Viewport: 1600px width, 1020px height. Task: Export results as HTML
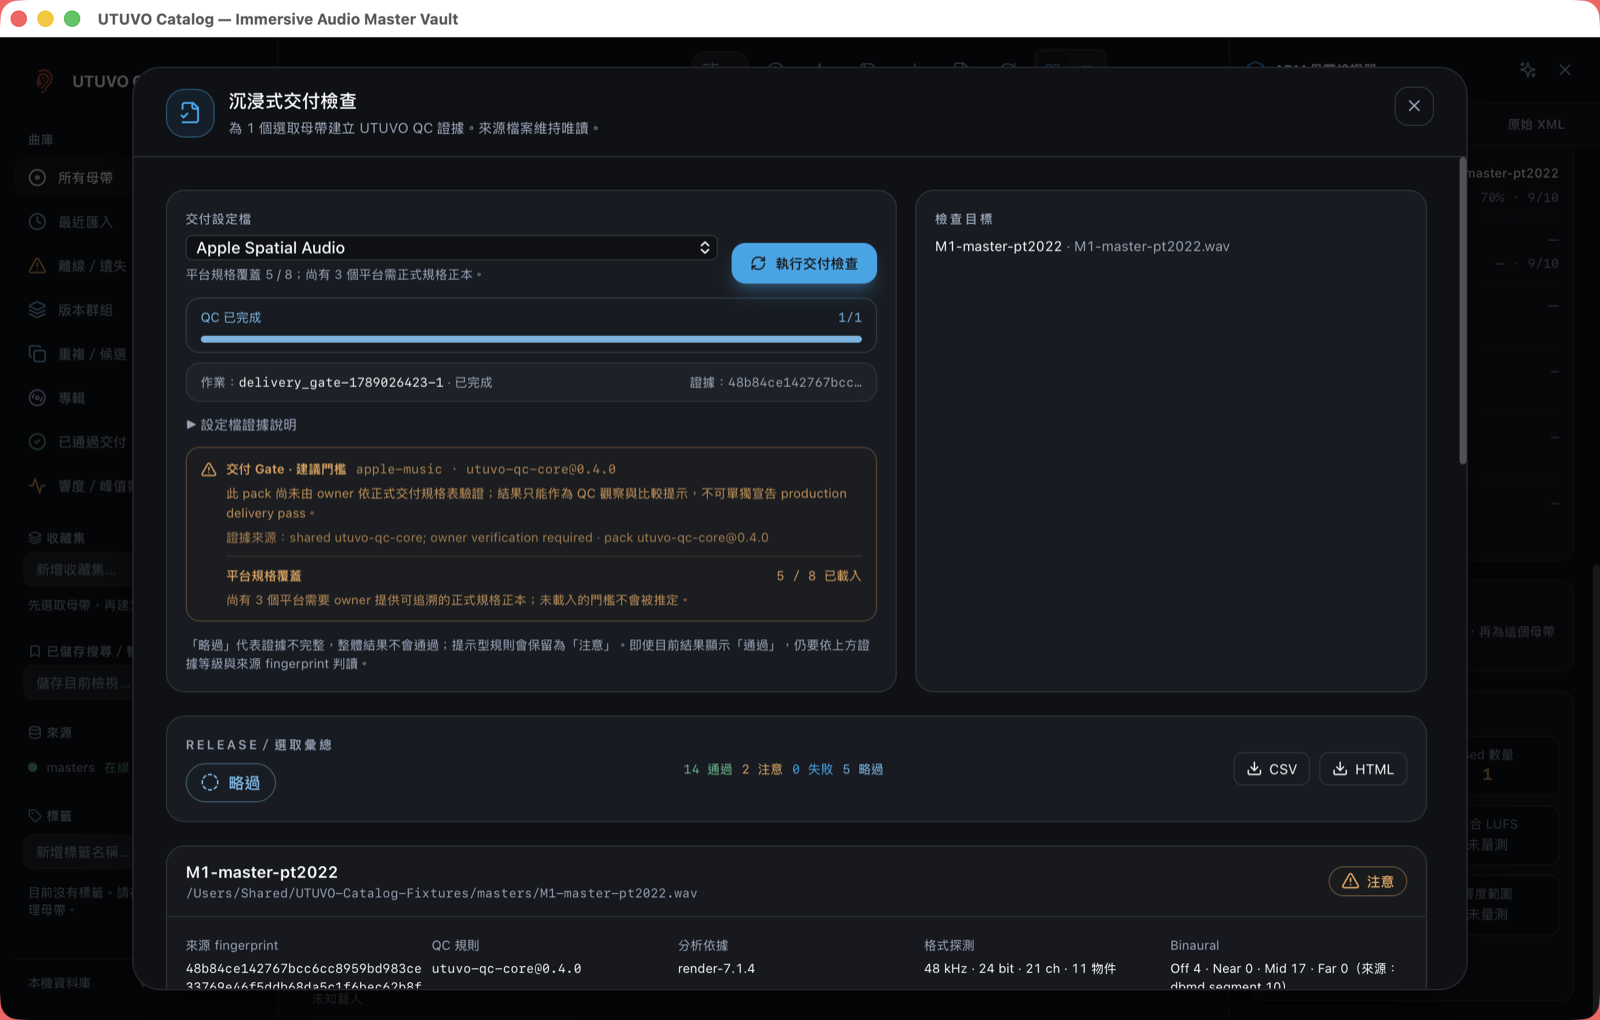[x=1363, y=769]
